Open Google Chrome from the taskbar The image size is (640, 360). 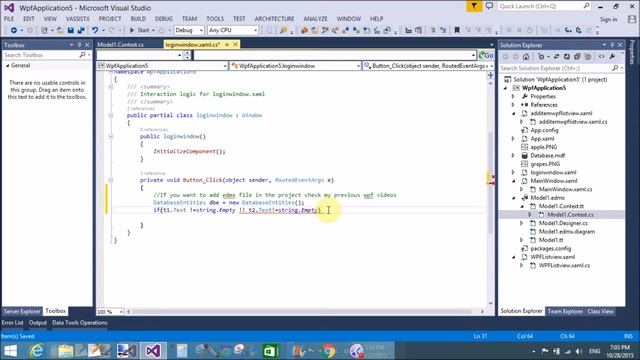(328, 351)
